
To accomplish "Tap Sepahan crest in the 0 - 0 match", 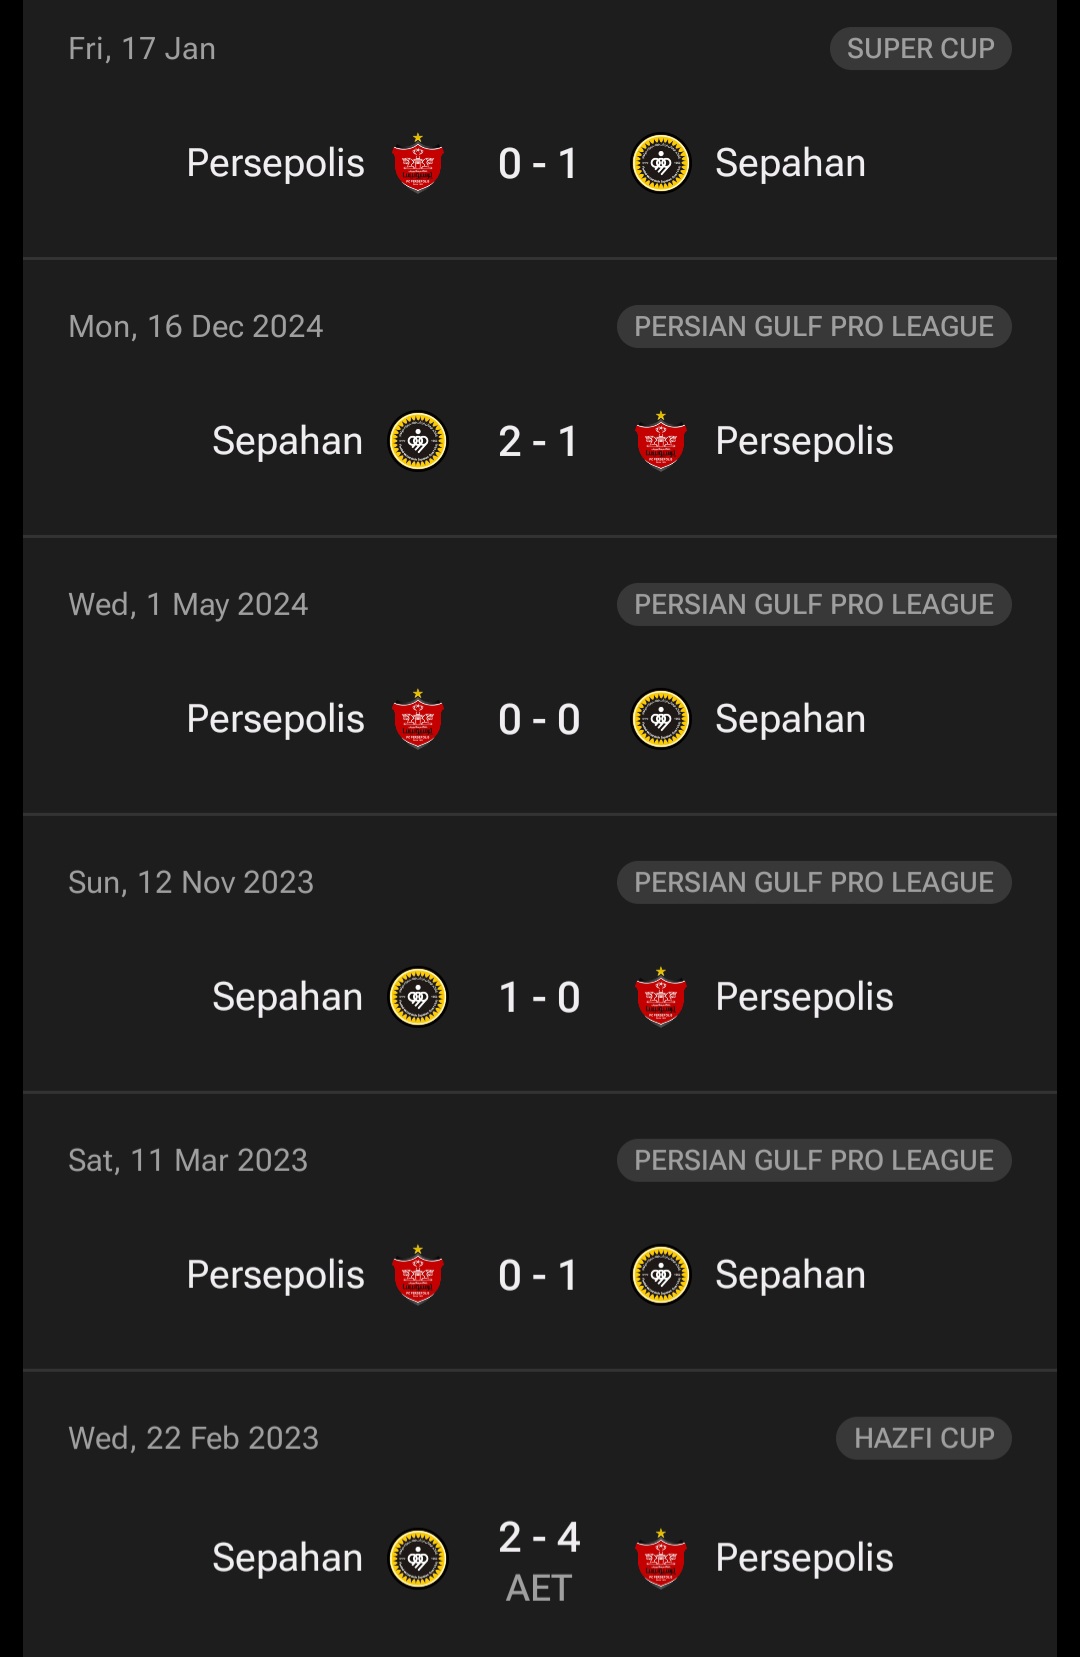I will (x=661, y=719).
